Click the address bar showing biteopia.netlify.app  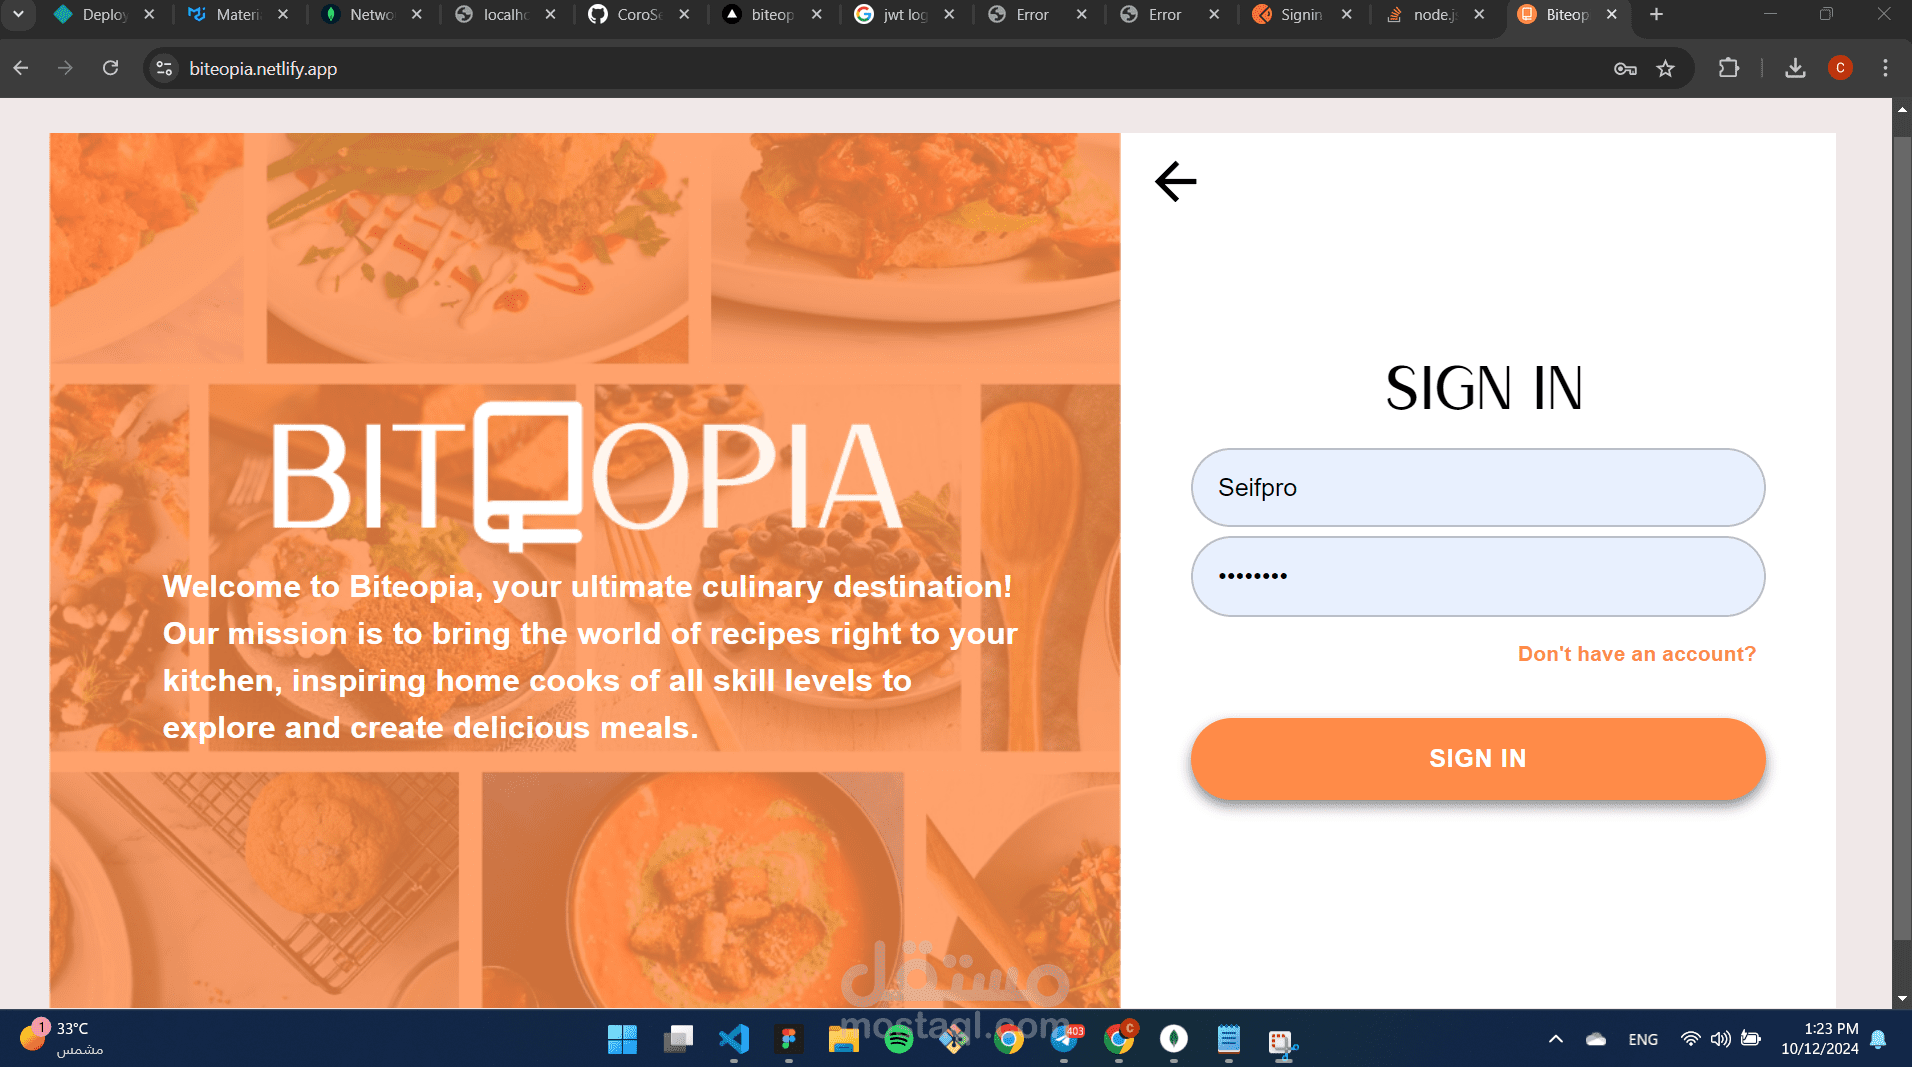pos(880,68)
